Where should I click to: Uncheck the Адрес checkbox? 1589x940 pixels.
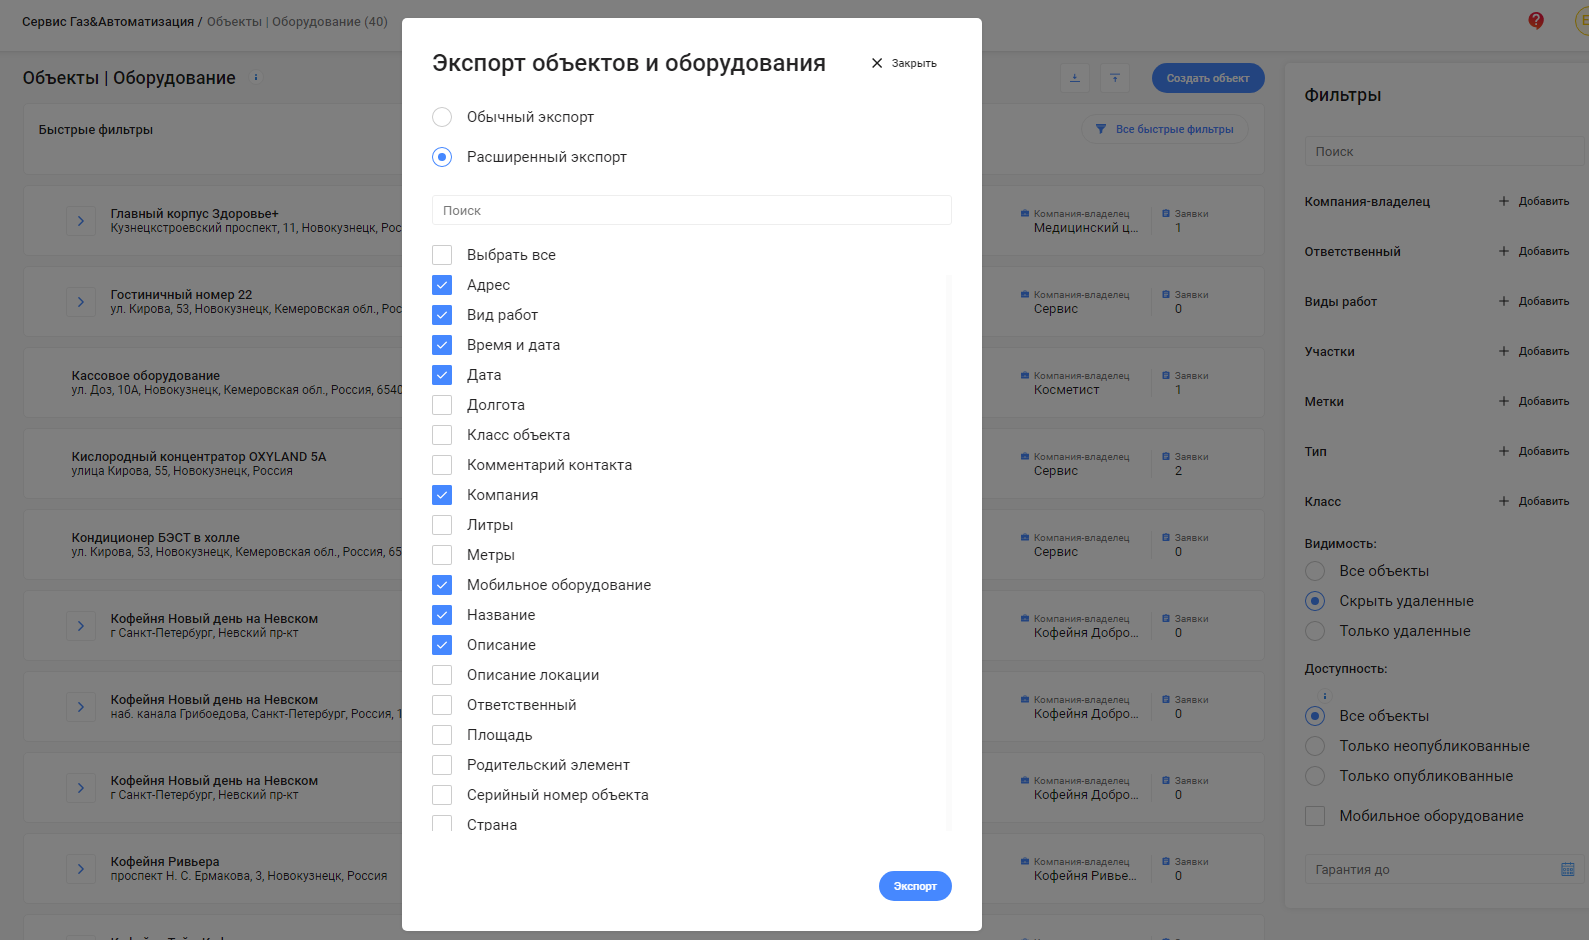click(442, 285)
